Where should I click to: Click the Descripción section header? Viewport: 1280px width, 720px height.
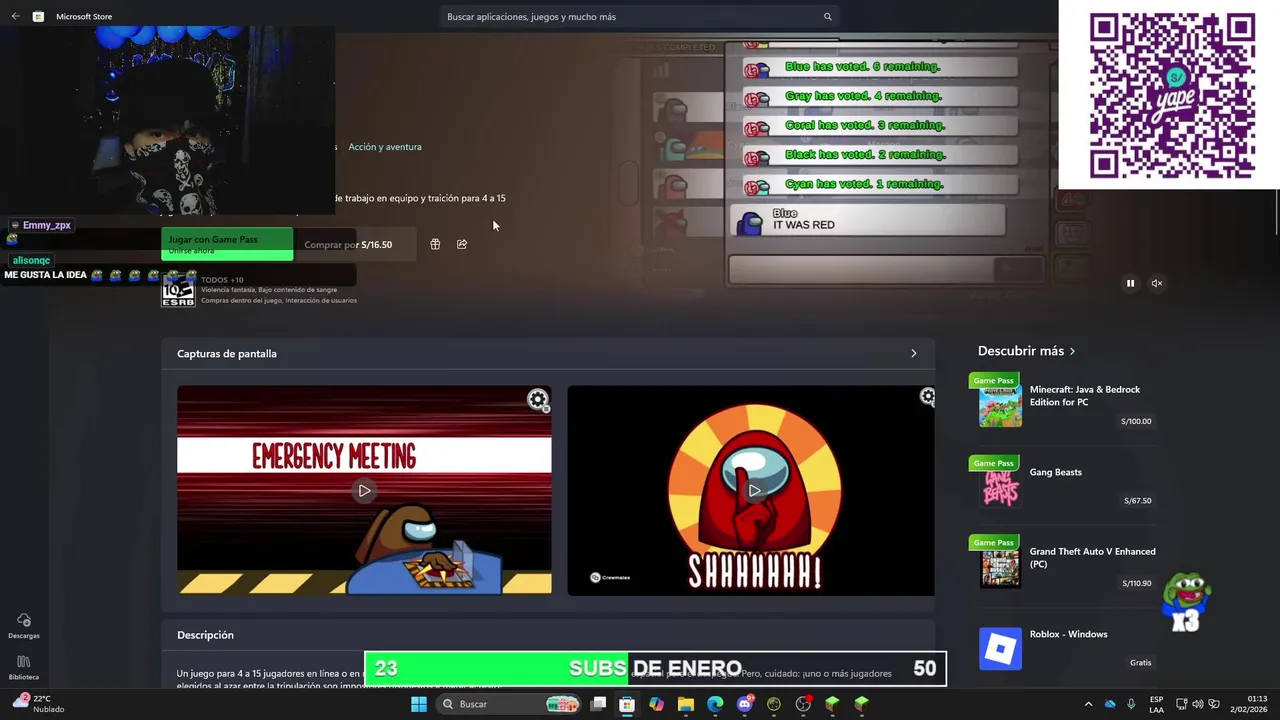(x=205, y=635)
